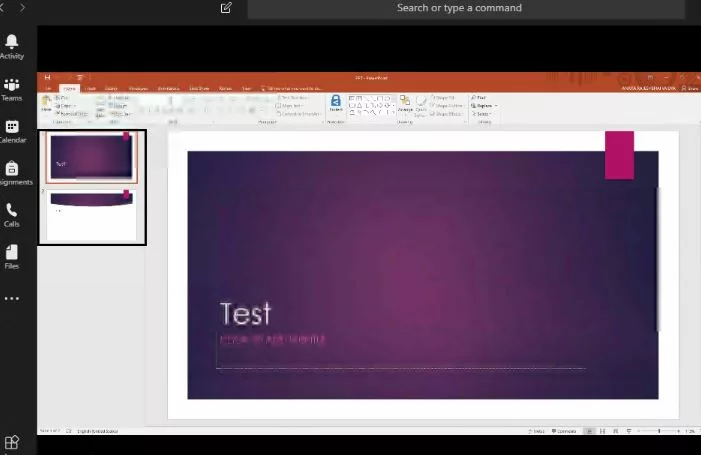Start Slide Show from status bar icon
The image size is (701, 455).
point(629,431)
